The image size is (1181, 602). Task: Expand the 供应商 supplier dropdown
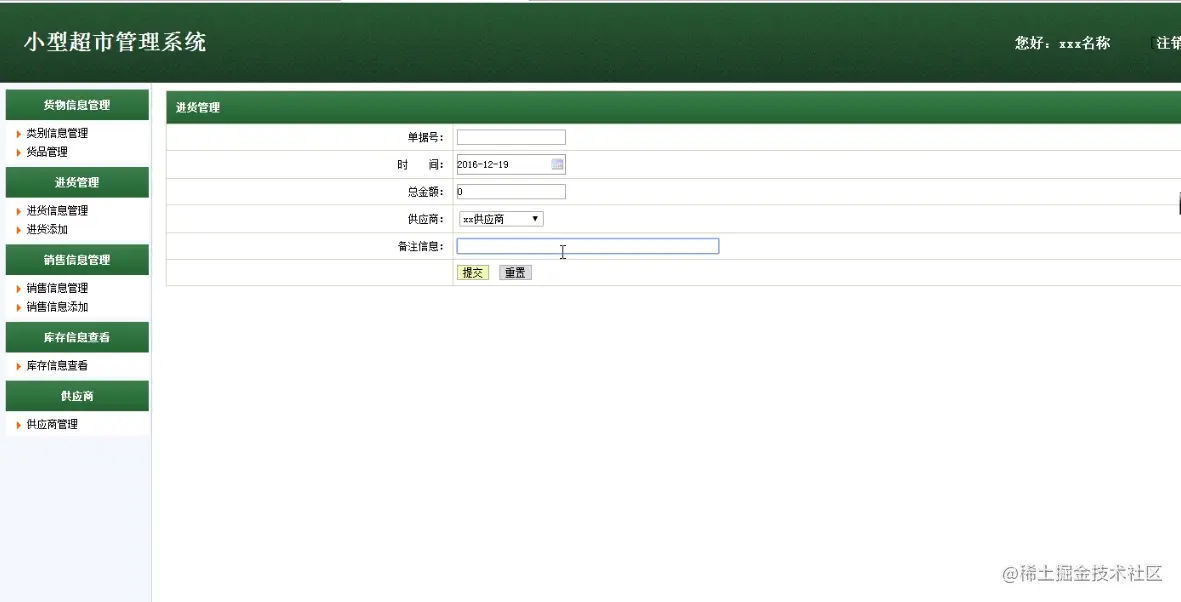(501, 219)
